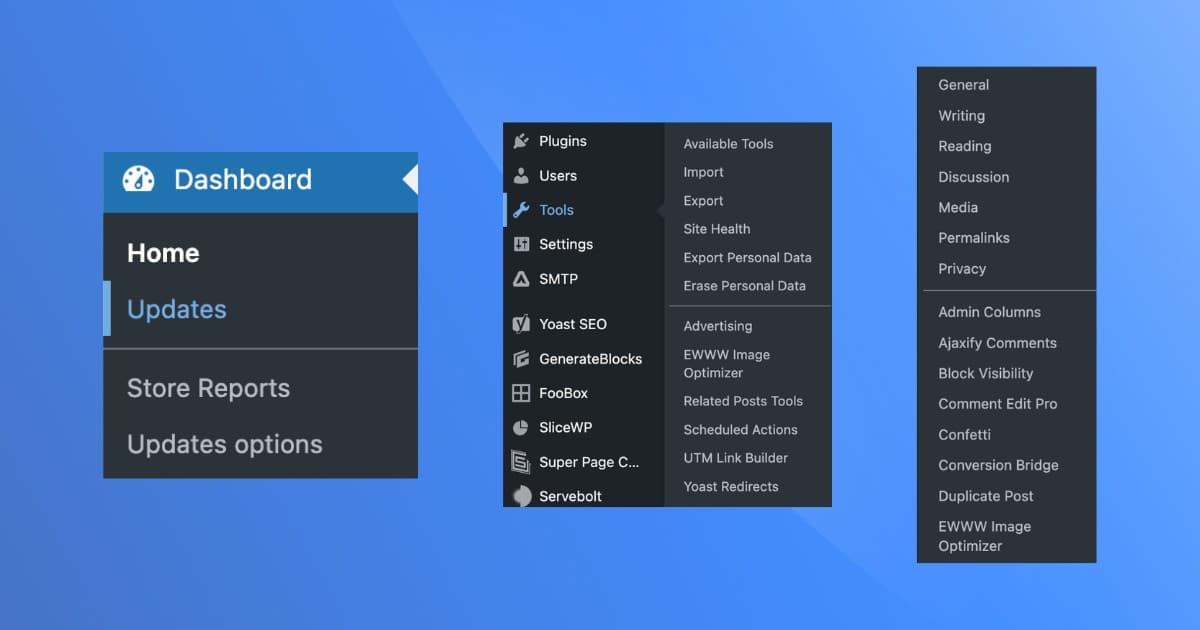Click the Super Page Cache icon
Image resolution: width=1200 pixels, height=630 pixels.
(521, 461)
